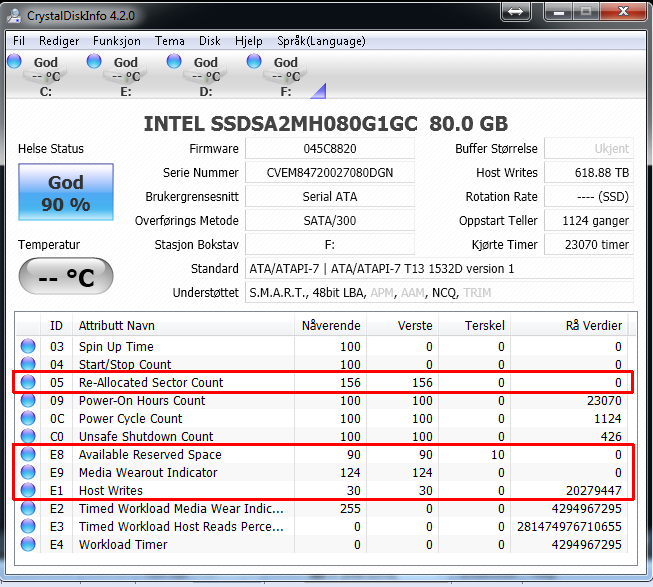This screenshot has width=653, height=587.
Task: Click the God 90 % health status button
Action: [x=66, y=192]
